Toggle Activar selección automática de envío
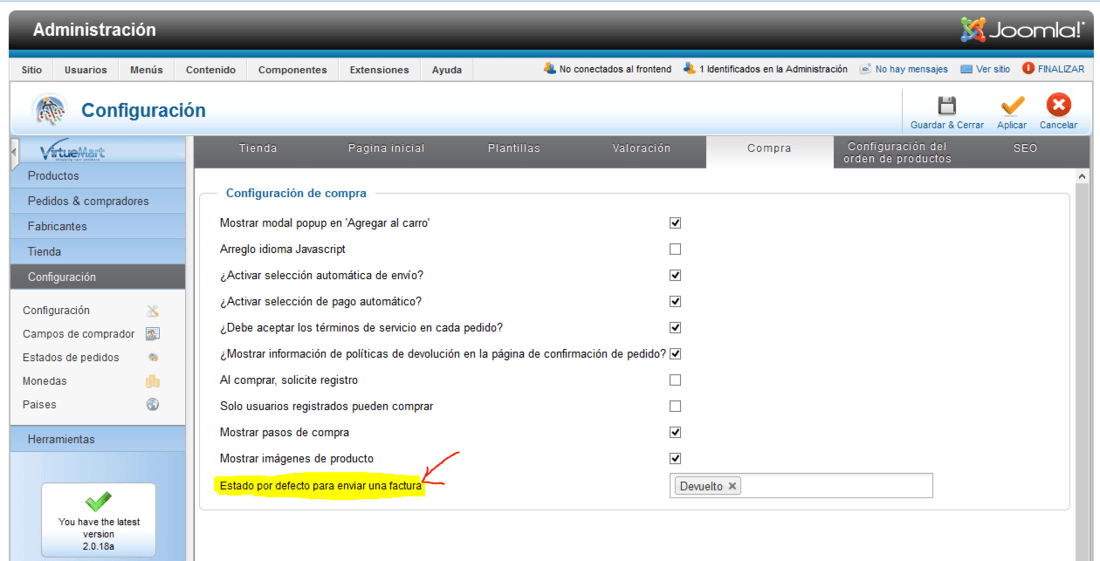Screen dimensions: 1100x561 675,276
